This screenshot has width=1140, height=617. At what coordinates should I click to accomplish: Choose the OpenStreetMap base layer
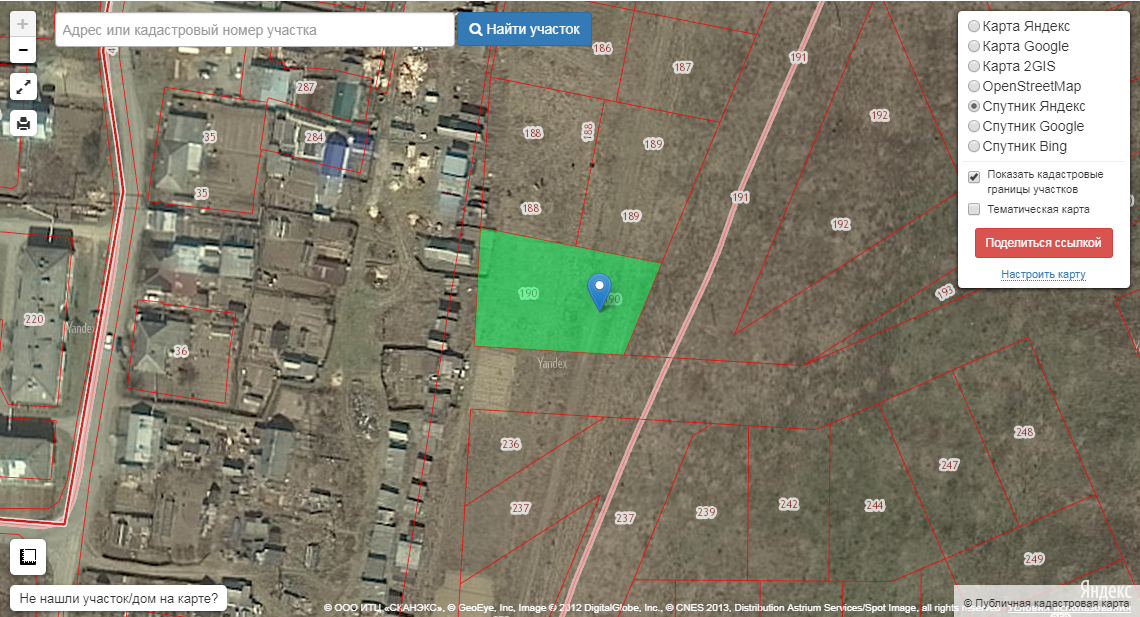[974, 86]
